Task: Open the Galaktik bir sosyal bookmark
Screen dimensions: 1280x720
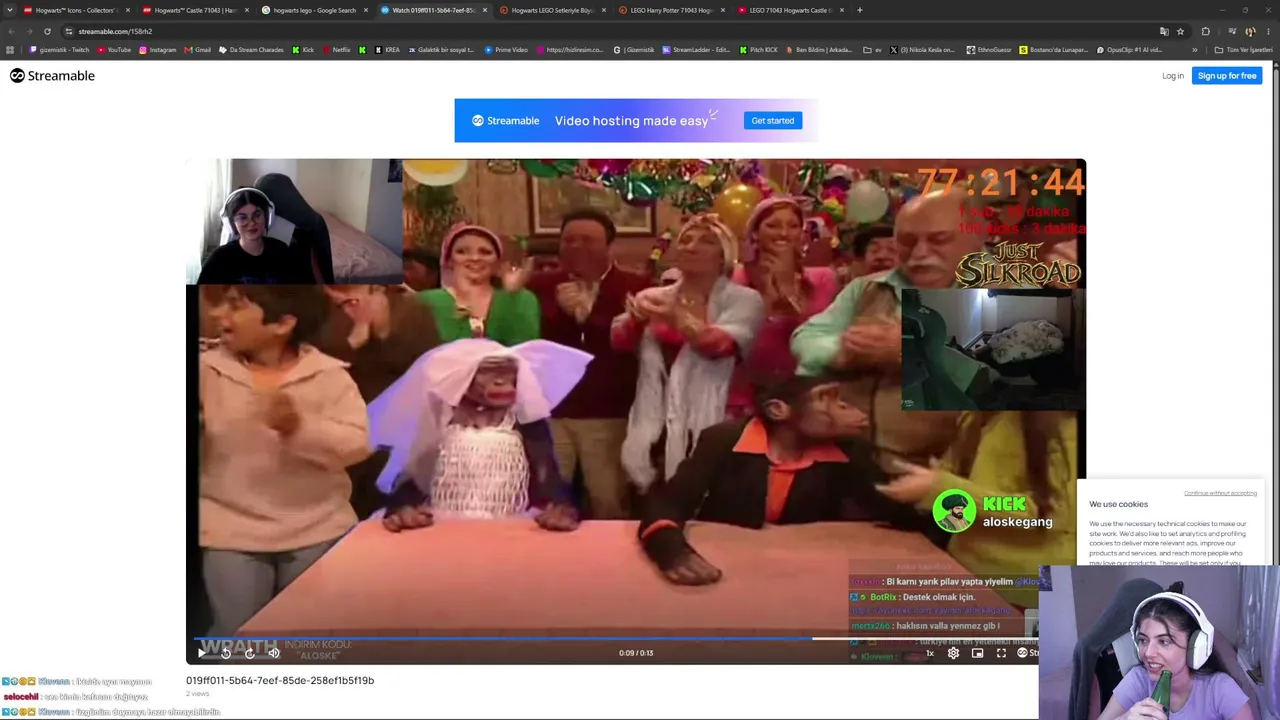Action: pos(440,50)
